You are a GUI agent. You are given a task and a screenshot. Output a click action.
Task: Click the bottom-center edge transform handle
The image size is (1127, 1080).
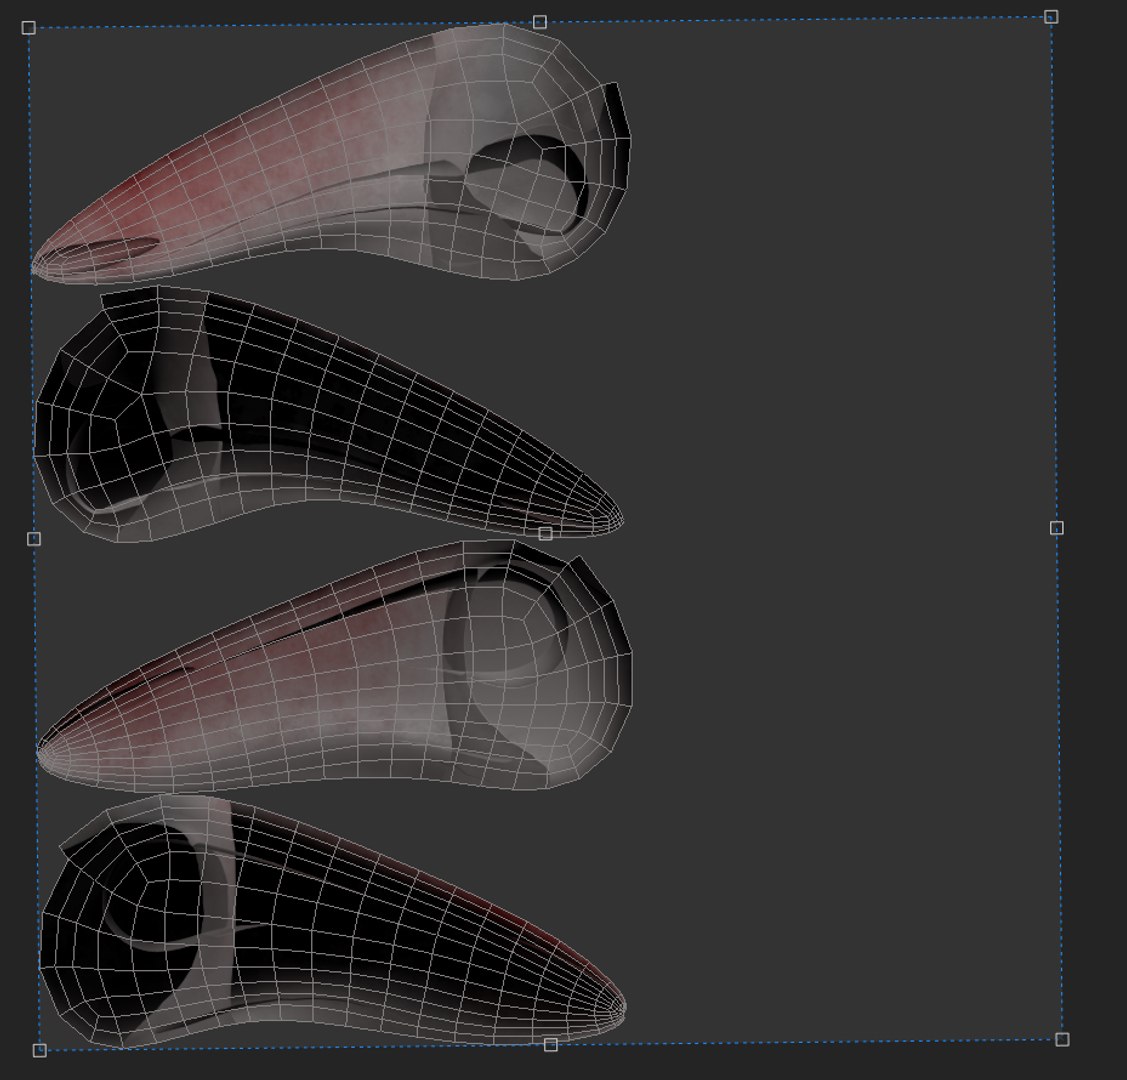coord(551,1045)
